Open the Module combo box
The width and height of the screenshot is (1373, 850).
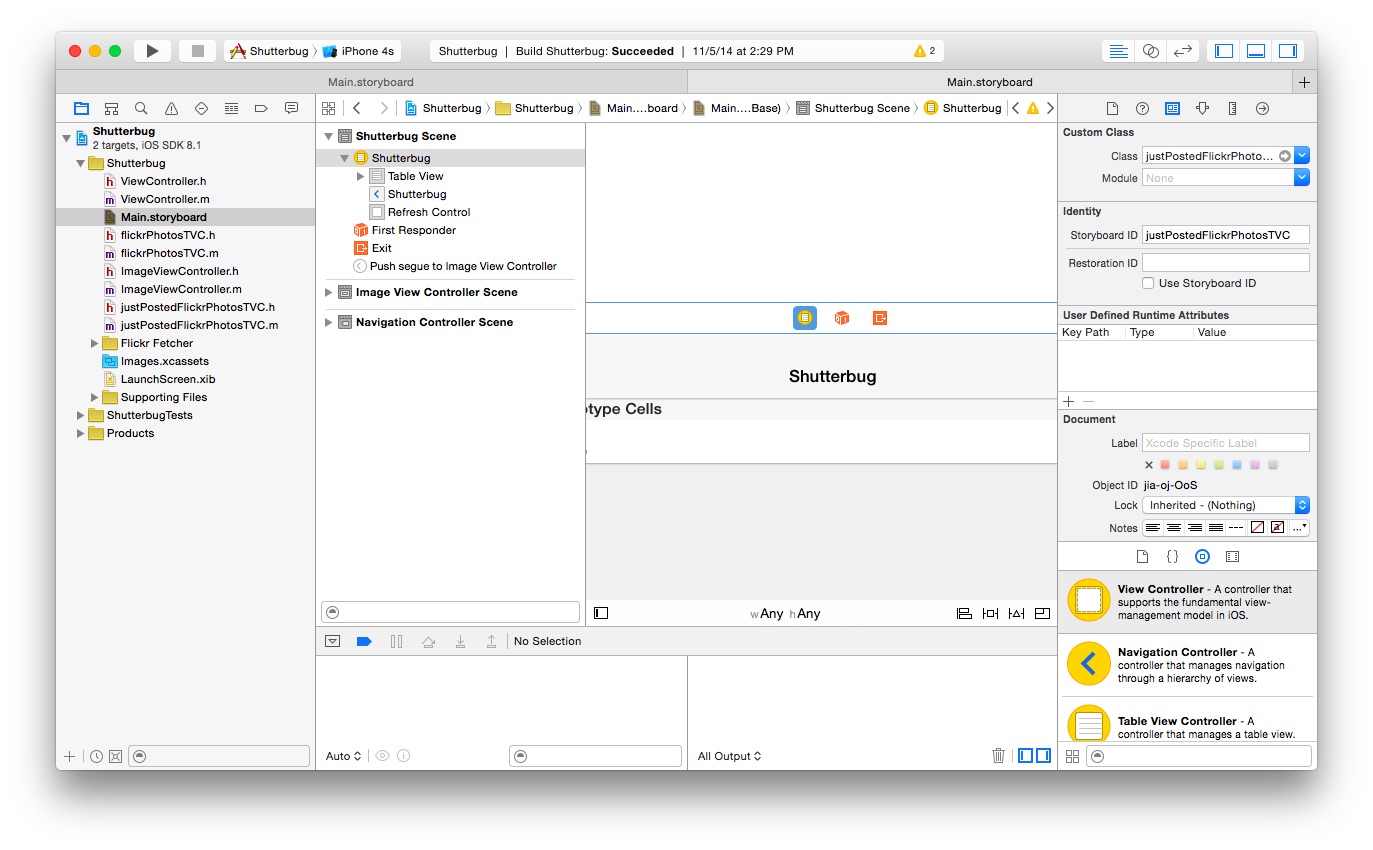[x=1302, y=178]
